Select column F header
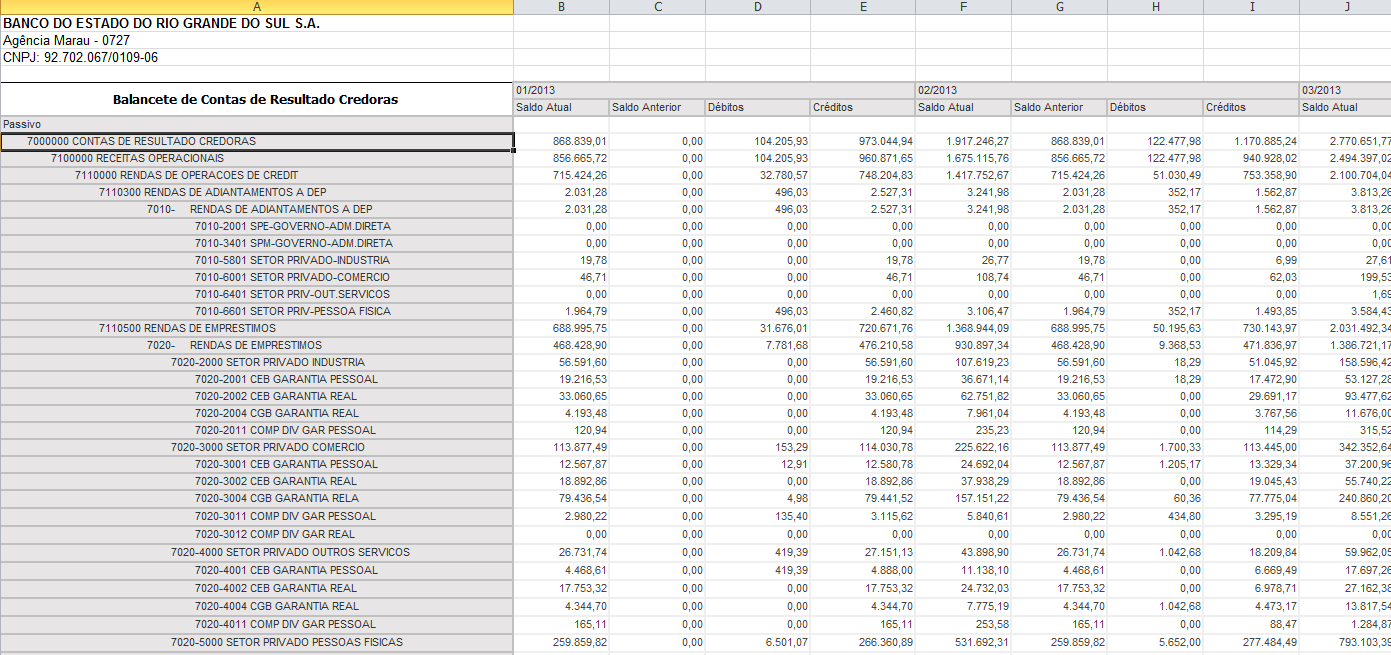Image resolution: width=1391 pixels, height=655 pixels. coord(962,7)
